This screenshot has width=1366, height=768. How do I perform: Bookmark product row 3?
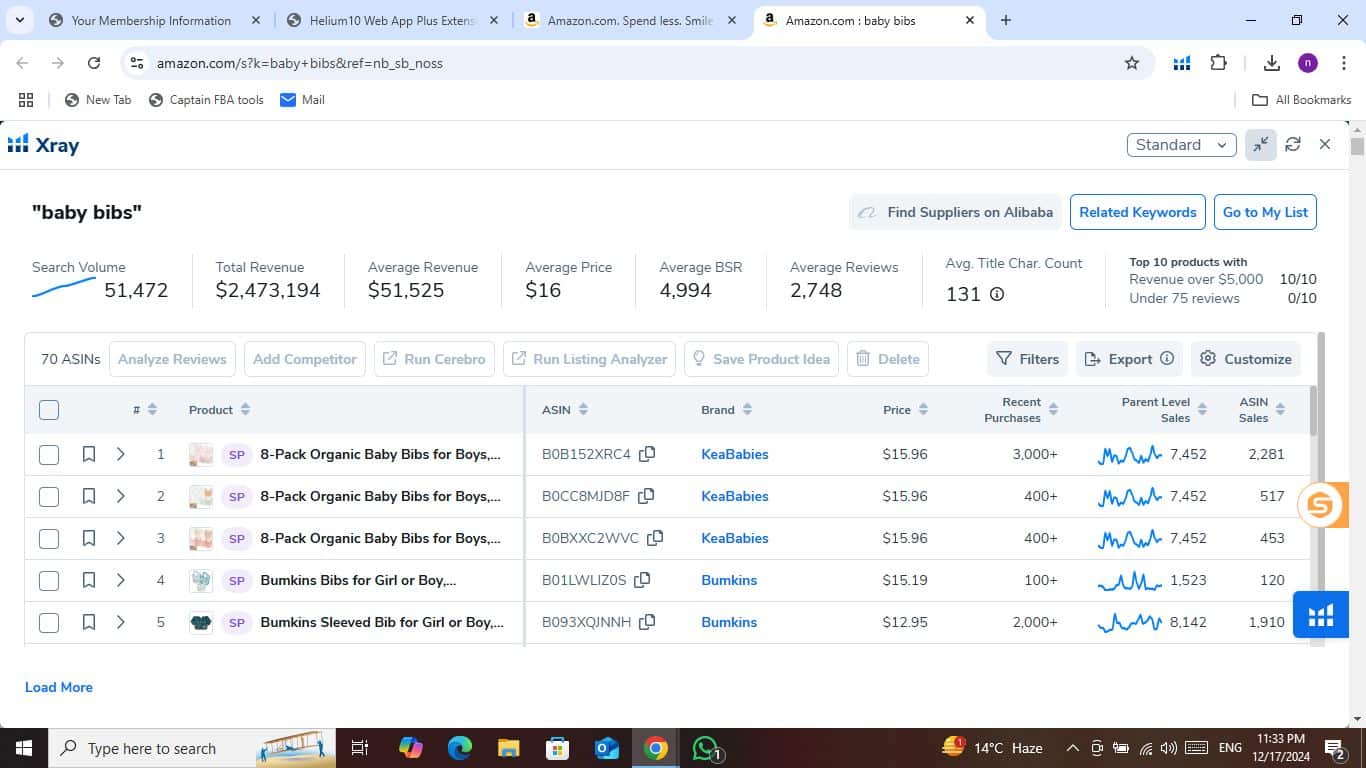click(x=88, y=538)
